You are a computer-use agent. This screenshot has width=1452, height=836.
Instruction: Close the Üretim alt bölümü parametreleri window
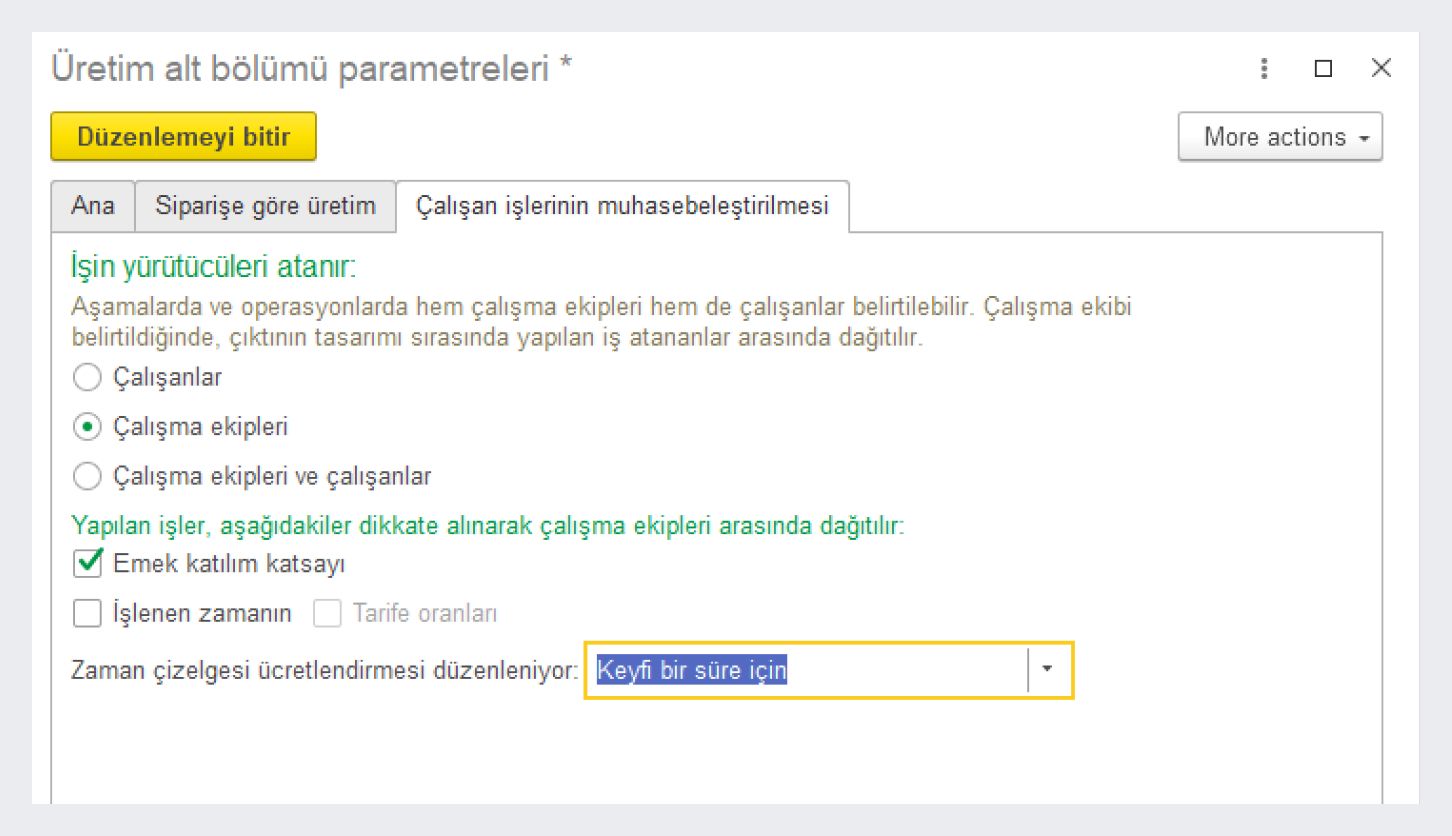(x=1381, y=69)
